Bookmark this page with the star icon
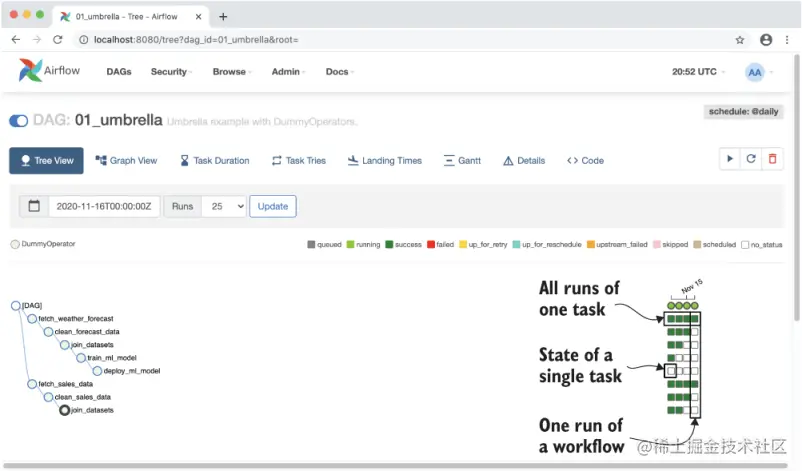The height and width of the screenshot is (471, 802). coord(740,40)
